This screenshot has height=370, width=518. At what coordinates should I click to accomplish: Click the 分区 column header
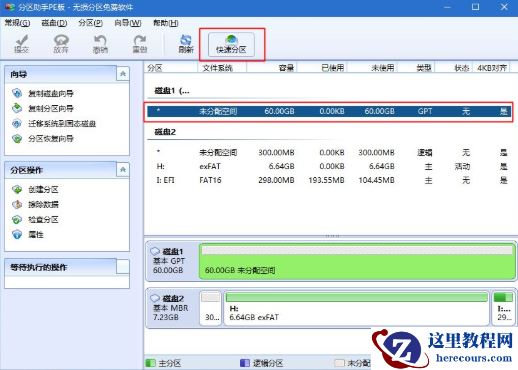[171, 68]
